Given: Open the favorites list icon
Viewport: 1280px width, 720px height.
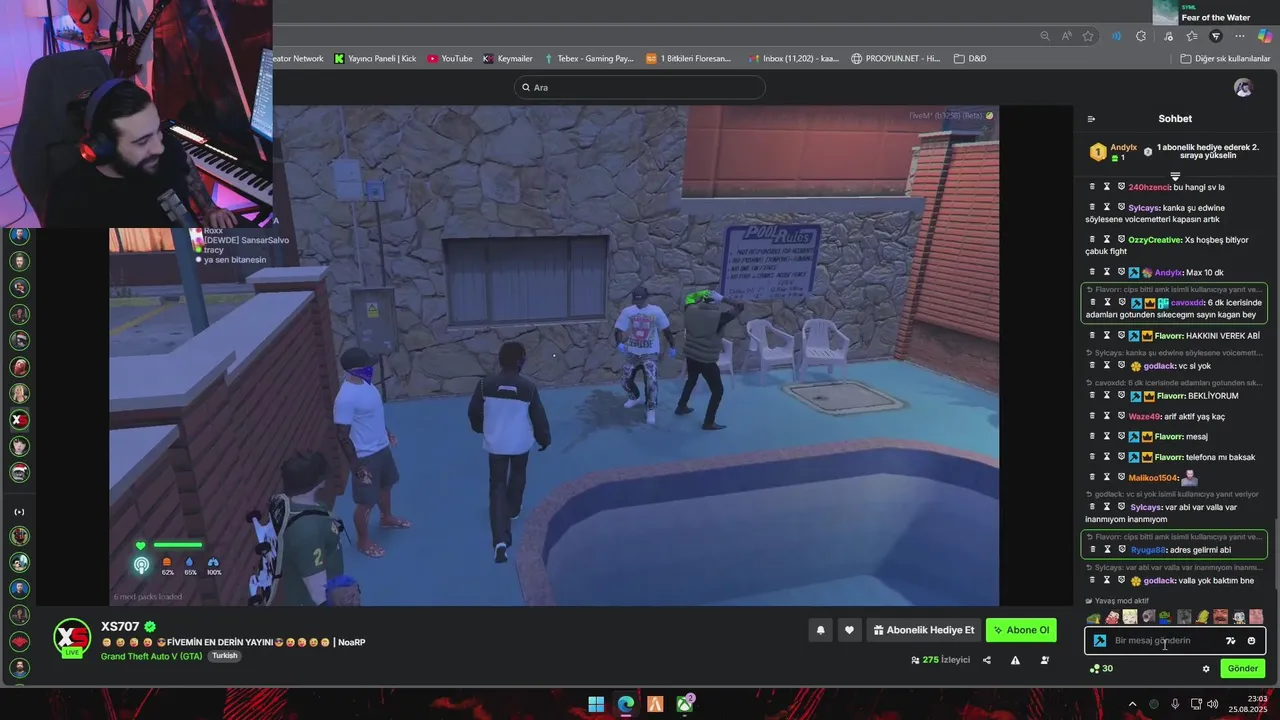Looking at the screenshot, I should pyautogui.click(x=1190, y=36).
